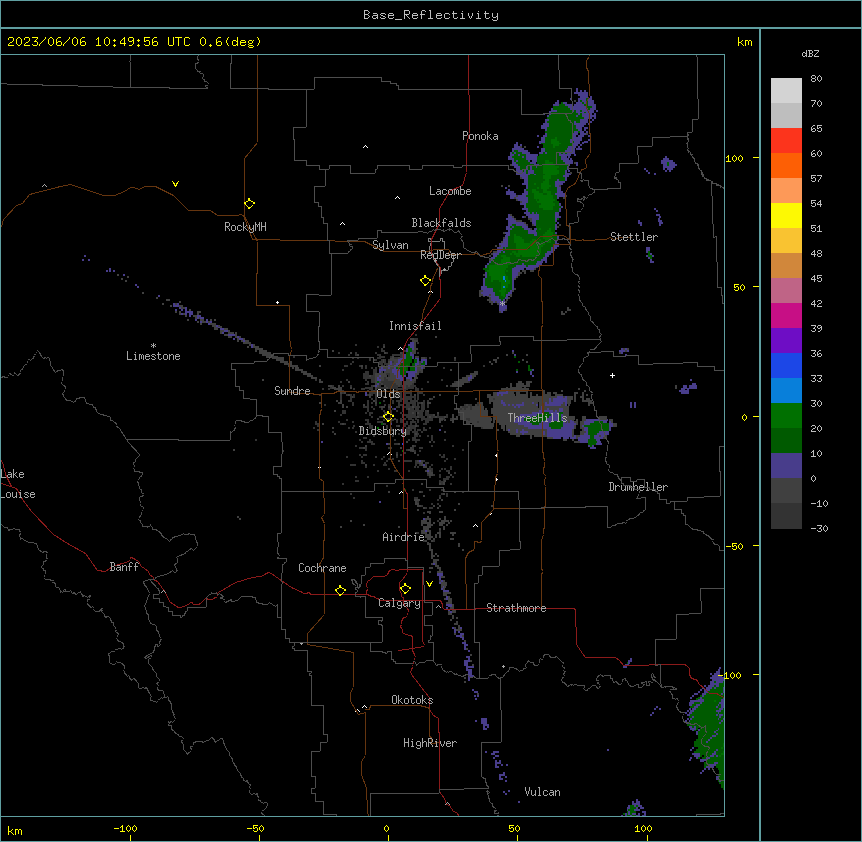Click the dBZ legend heading
This screenshot has height=842, width=862.
pos(810,54)
